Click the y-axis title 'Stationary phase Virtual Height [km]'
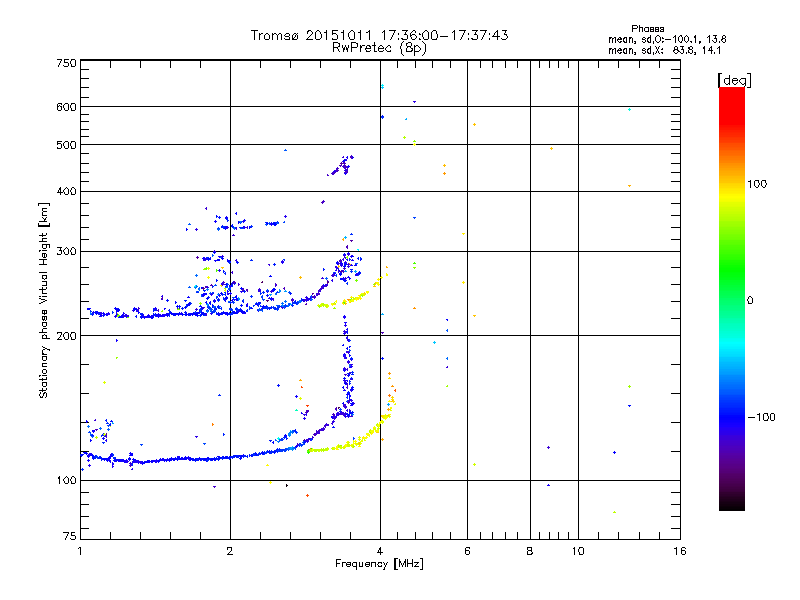 click(x=43, y=300)
